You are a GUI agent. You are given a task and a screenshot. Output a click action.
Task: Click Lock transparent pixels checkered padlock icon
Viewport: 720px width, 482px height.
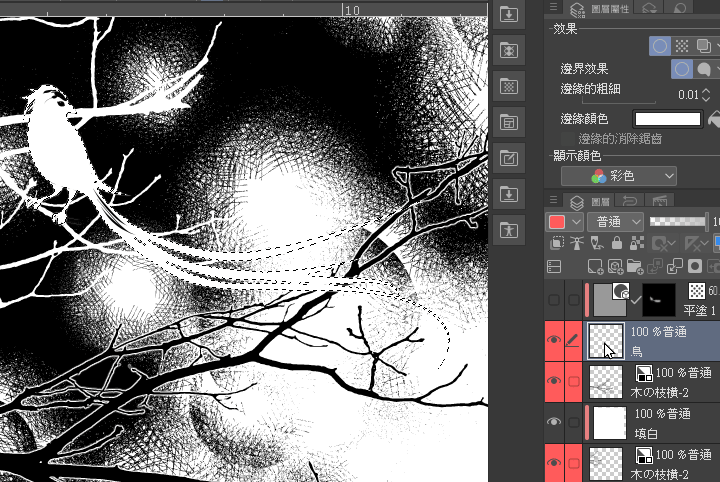[x=636, y=243]
